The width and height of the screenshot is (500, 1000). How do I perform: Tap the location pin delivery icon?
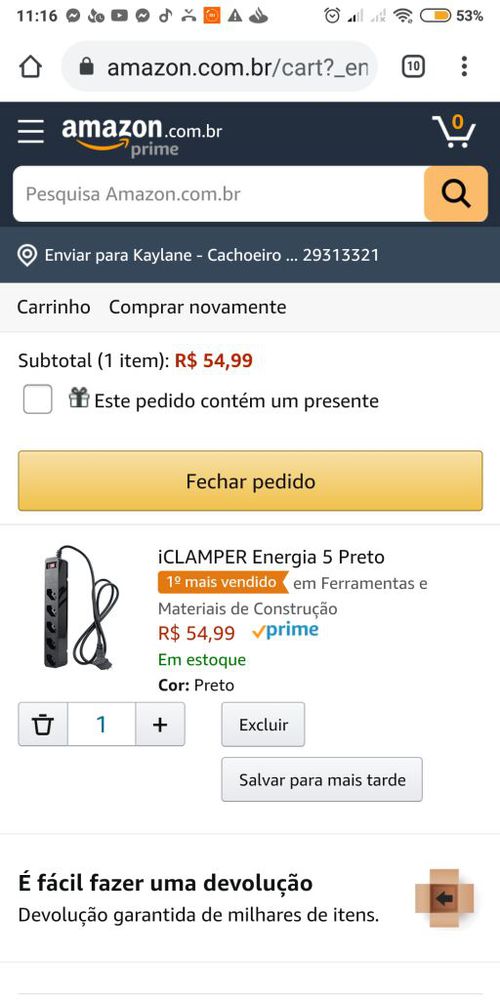point(27,256)
